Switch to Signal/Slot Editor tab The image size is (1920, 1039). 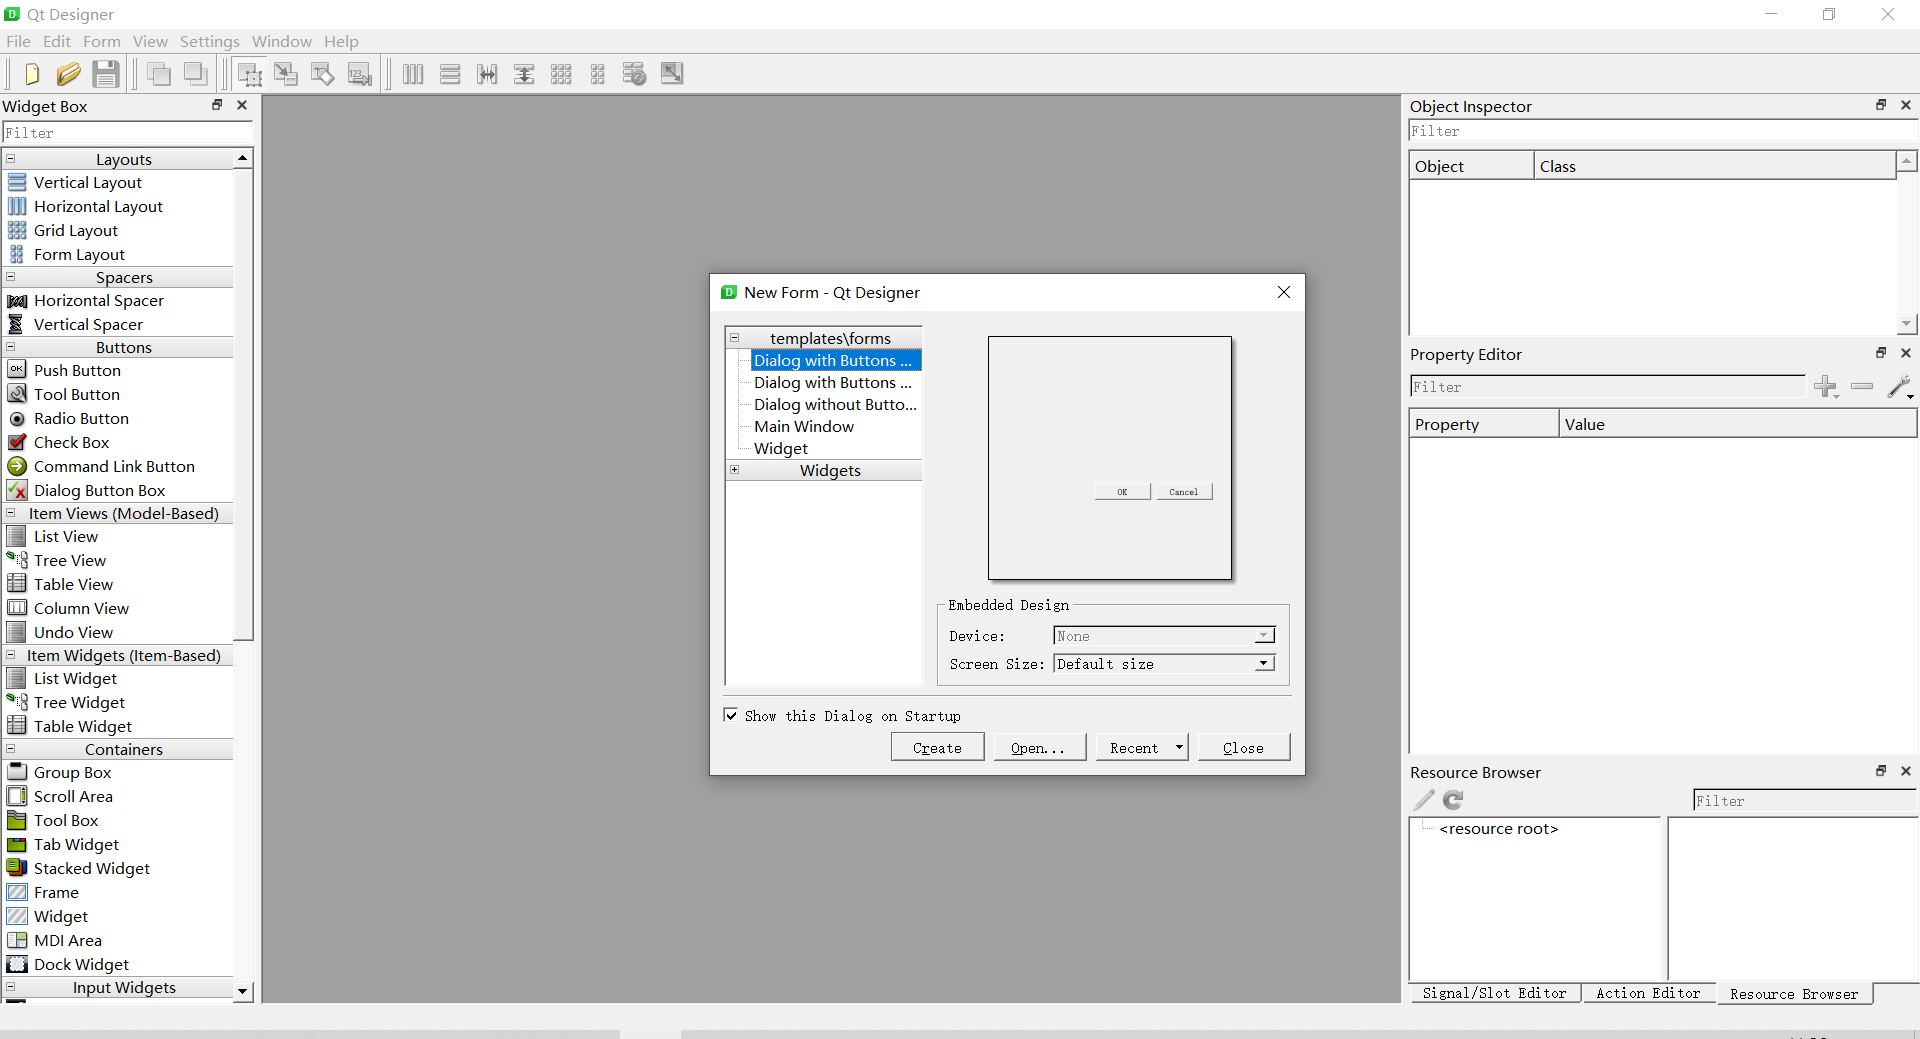click(x=1494, y=993)
